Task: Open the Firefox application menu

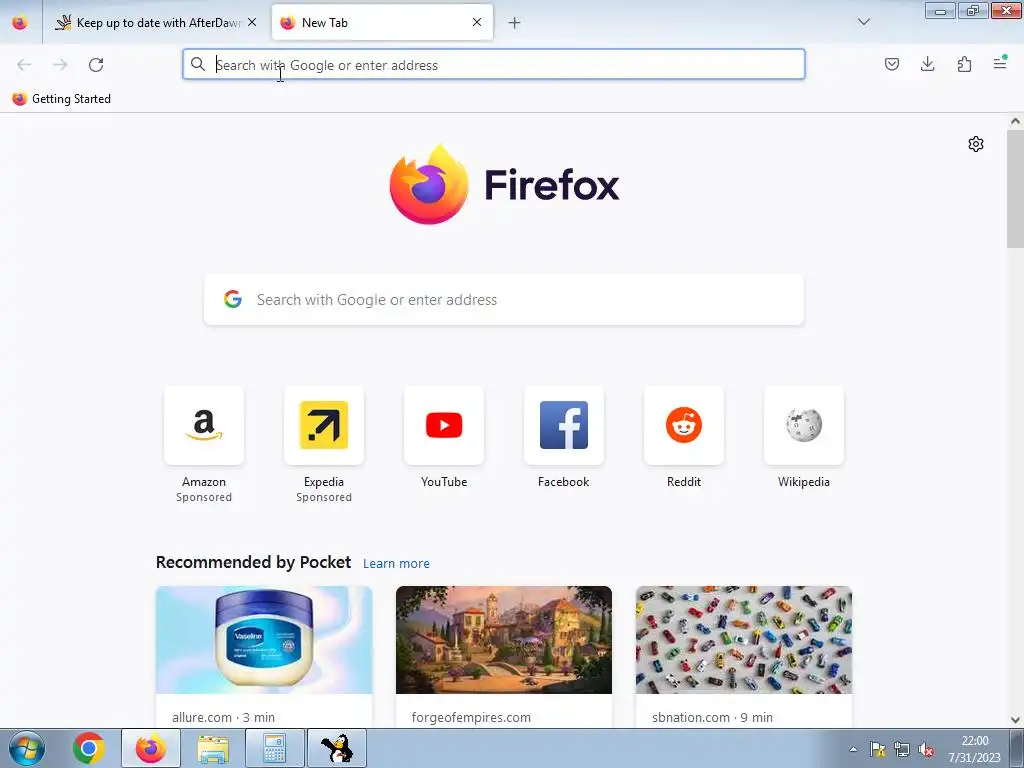Action: coord(1000,63)
